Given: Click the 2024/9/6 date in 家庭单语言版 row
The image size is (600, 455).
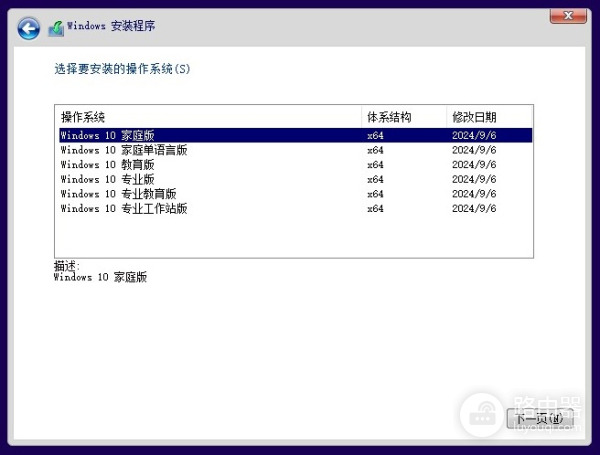Looking at the screenshot, I should [474, 150].
